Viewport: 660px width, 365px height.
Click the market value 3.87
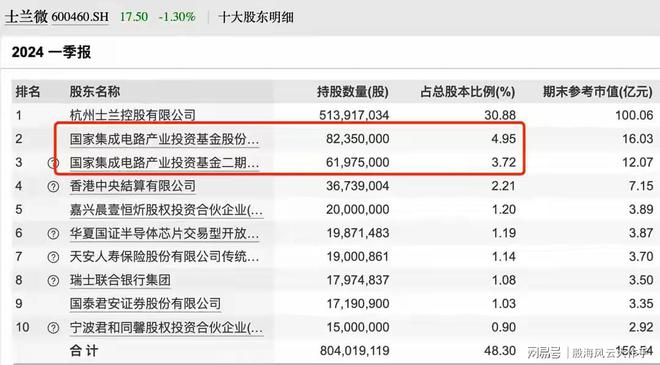point(641,233)
